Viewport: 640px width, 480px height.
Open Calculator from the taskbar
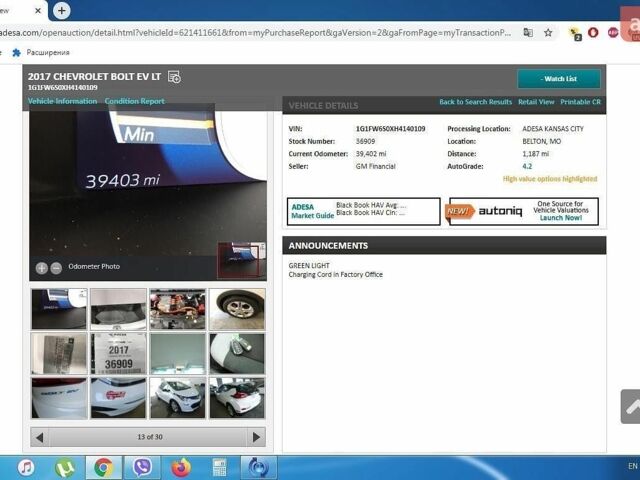click(x=220, y=468)
